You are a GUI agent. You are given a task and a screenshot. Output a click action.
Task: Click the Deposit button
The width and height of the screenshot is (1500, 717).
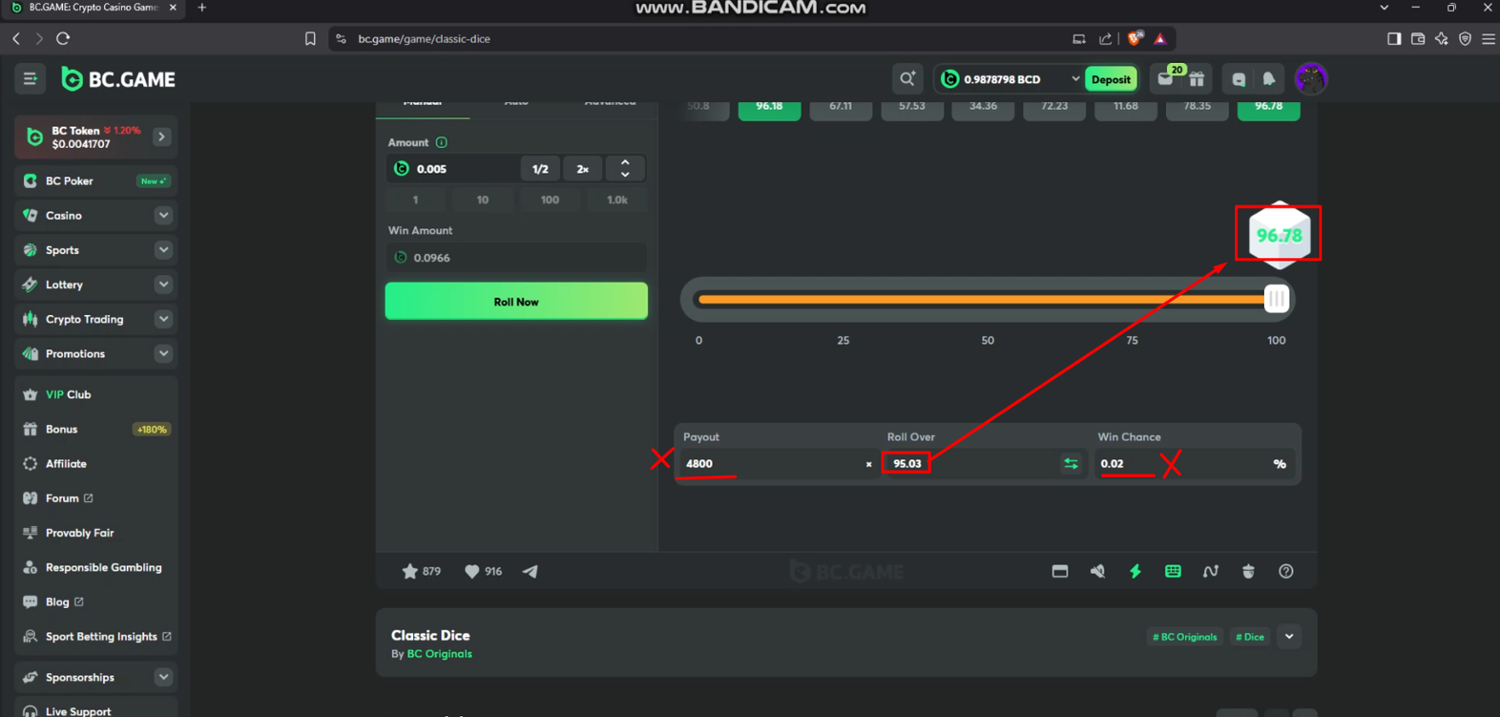1111,79
